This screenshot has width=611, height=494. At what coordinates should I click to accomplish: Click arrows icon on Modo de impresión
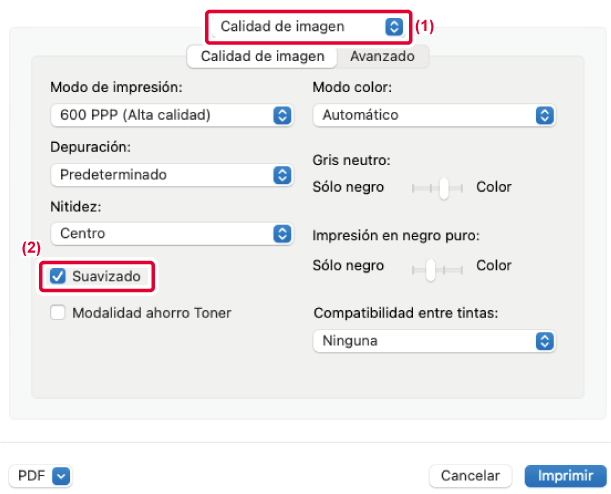281,115
